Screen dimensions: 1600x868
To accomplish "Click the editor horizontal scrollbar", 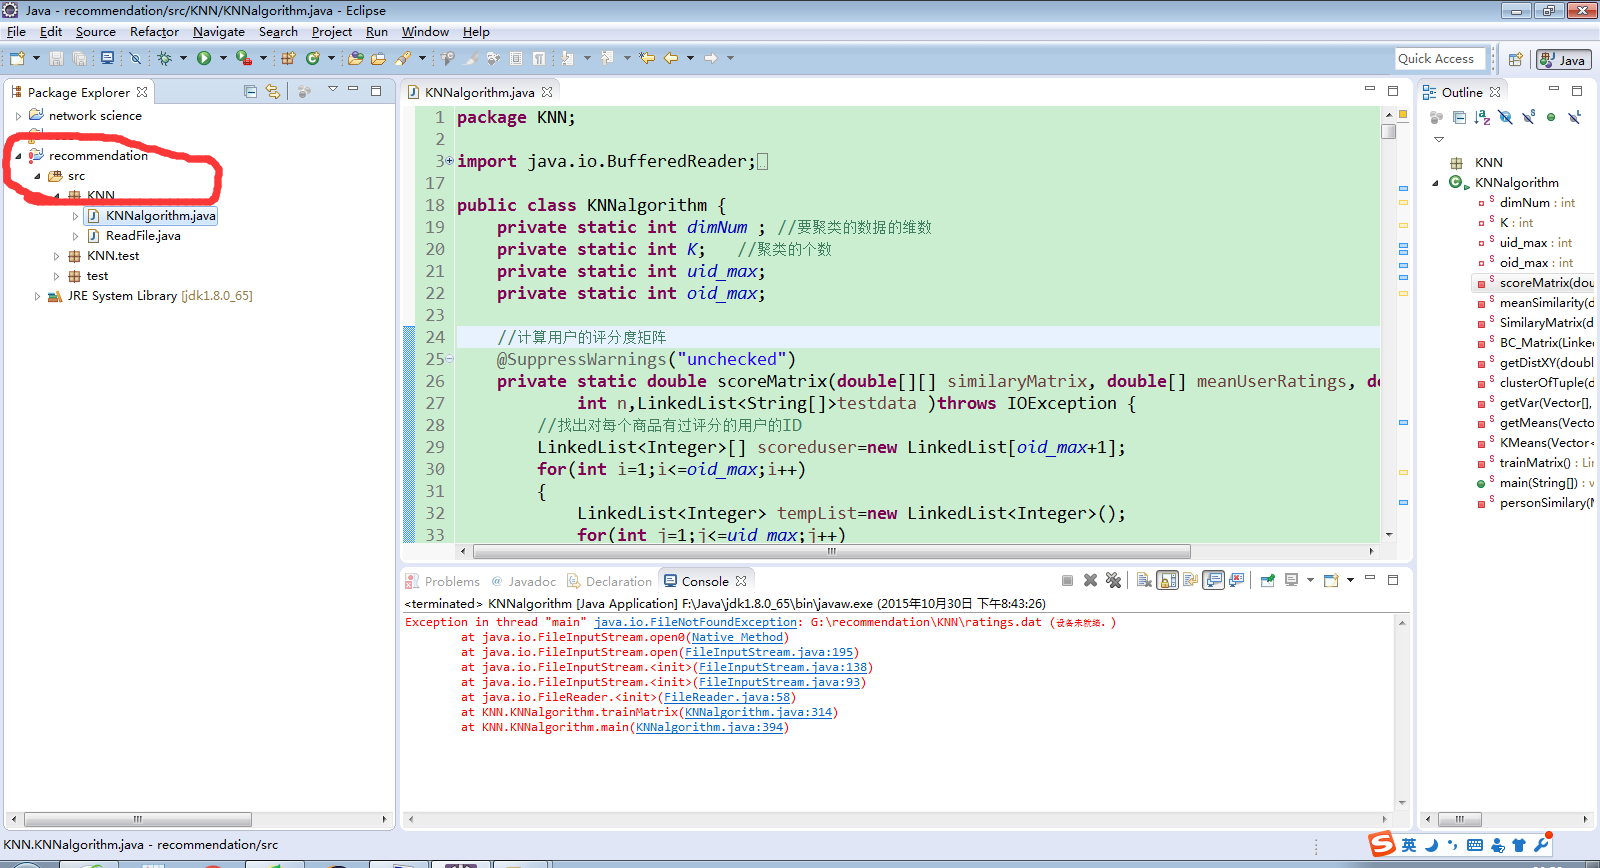I will pyautogui.click(x=832, y=551).
